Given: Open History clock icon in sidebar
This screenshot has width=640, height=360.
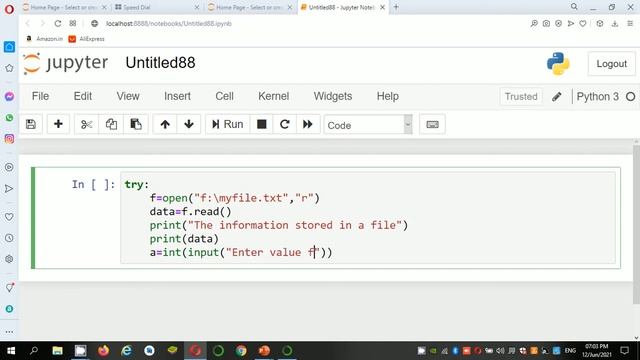Looking at the screenshot, I should (x=9, y=238).
